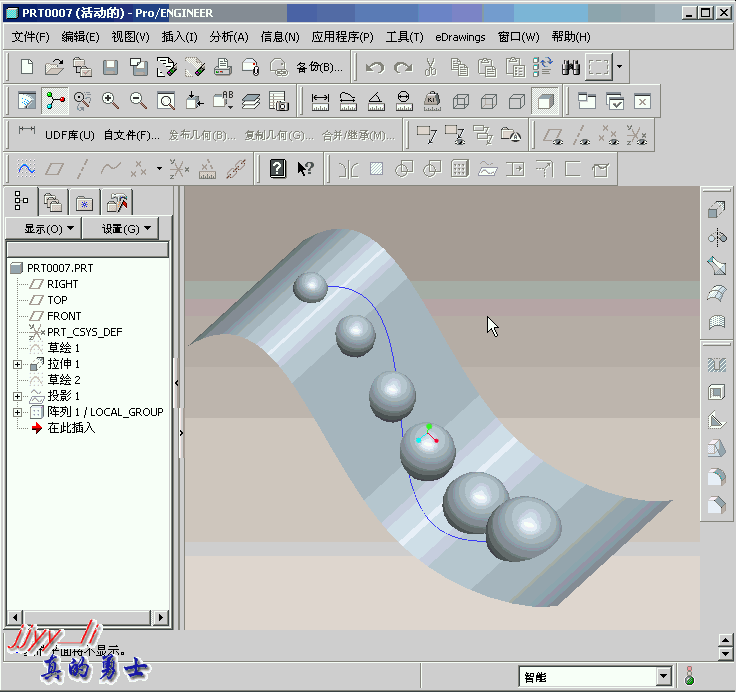The image size is (736, 692).
Task: Expand the 投影 1 feature node
Action: tap(17, 396)
